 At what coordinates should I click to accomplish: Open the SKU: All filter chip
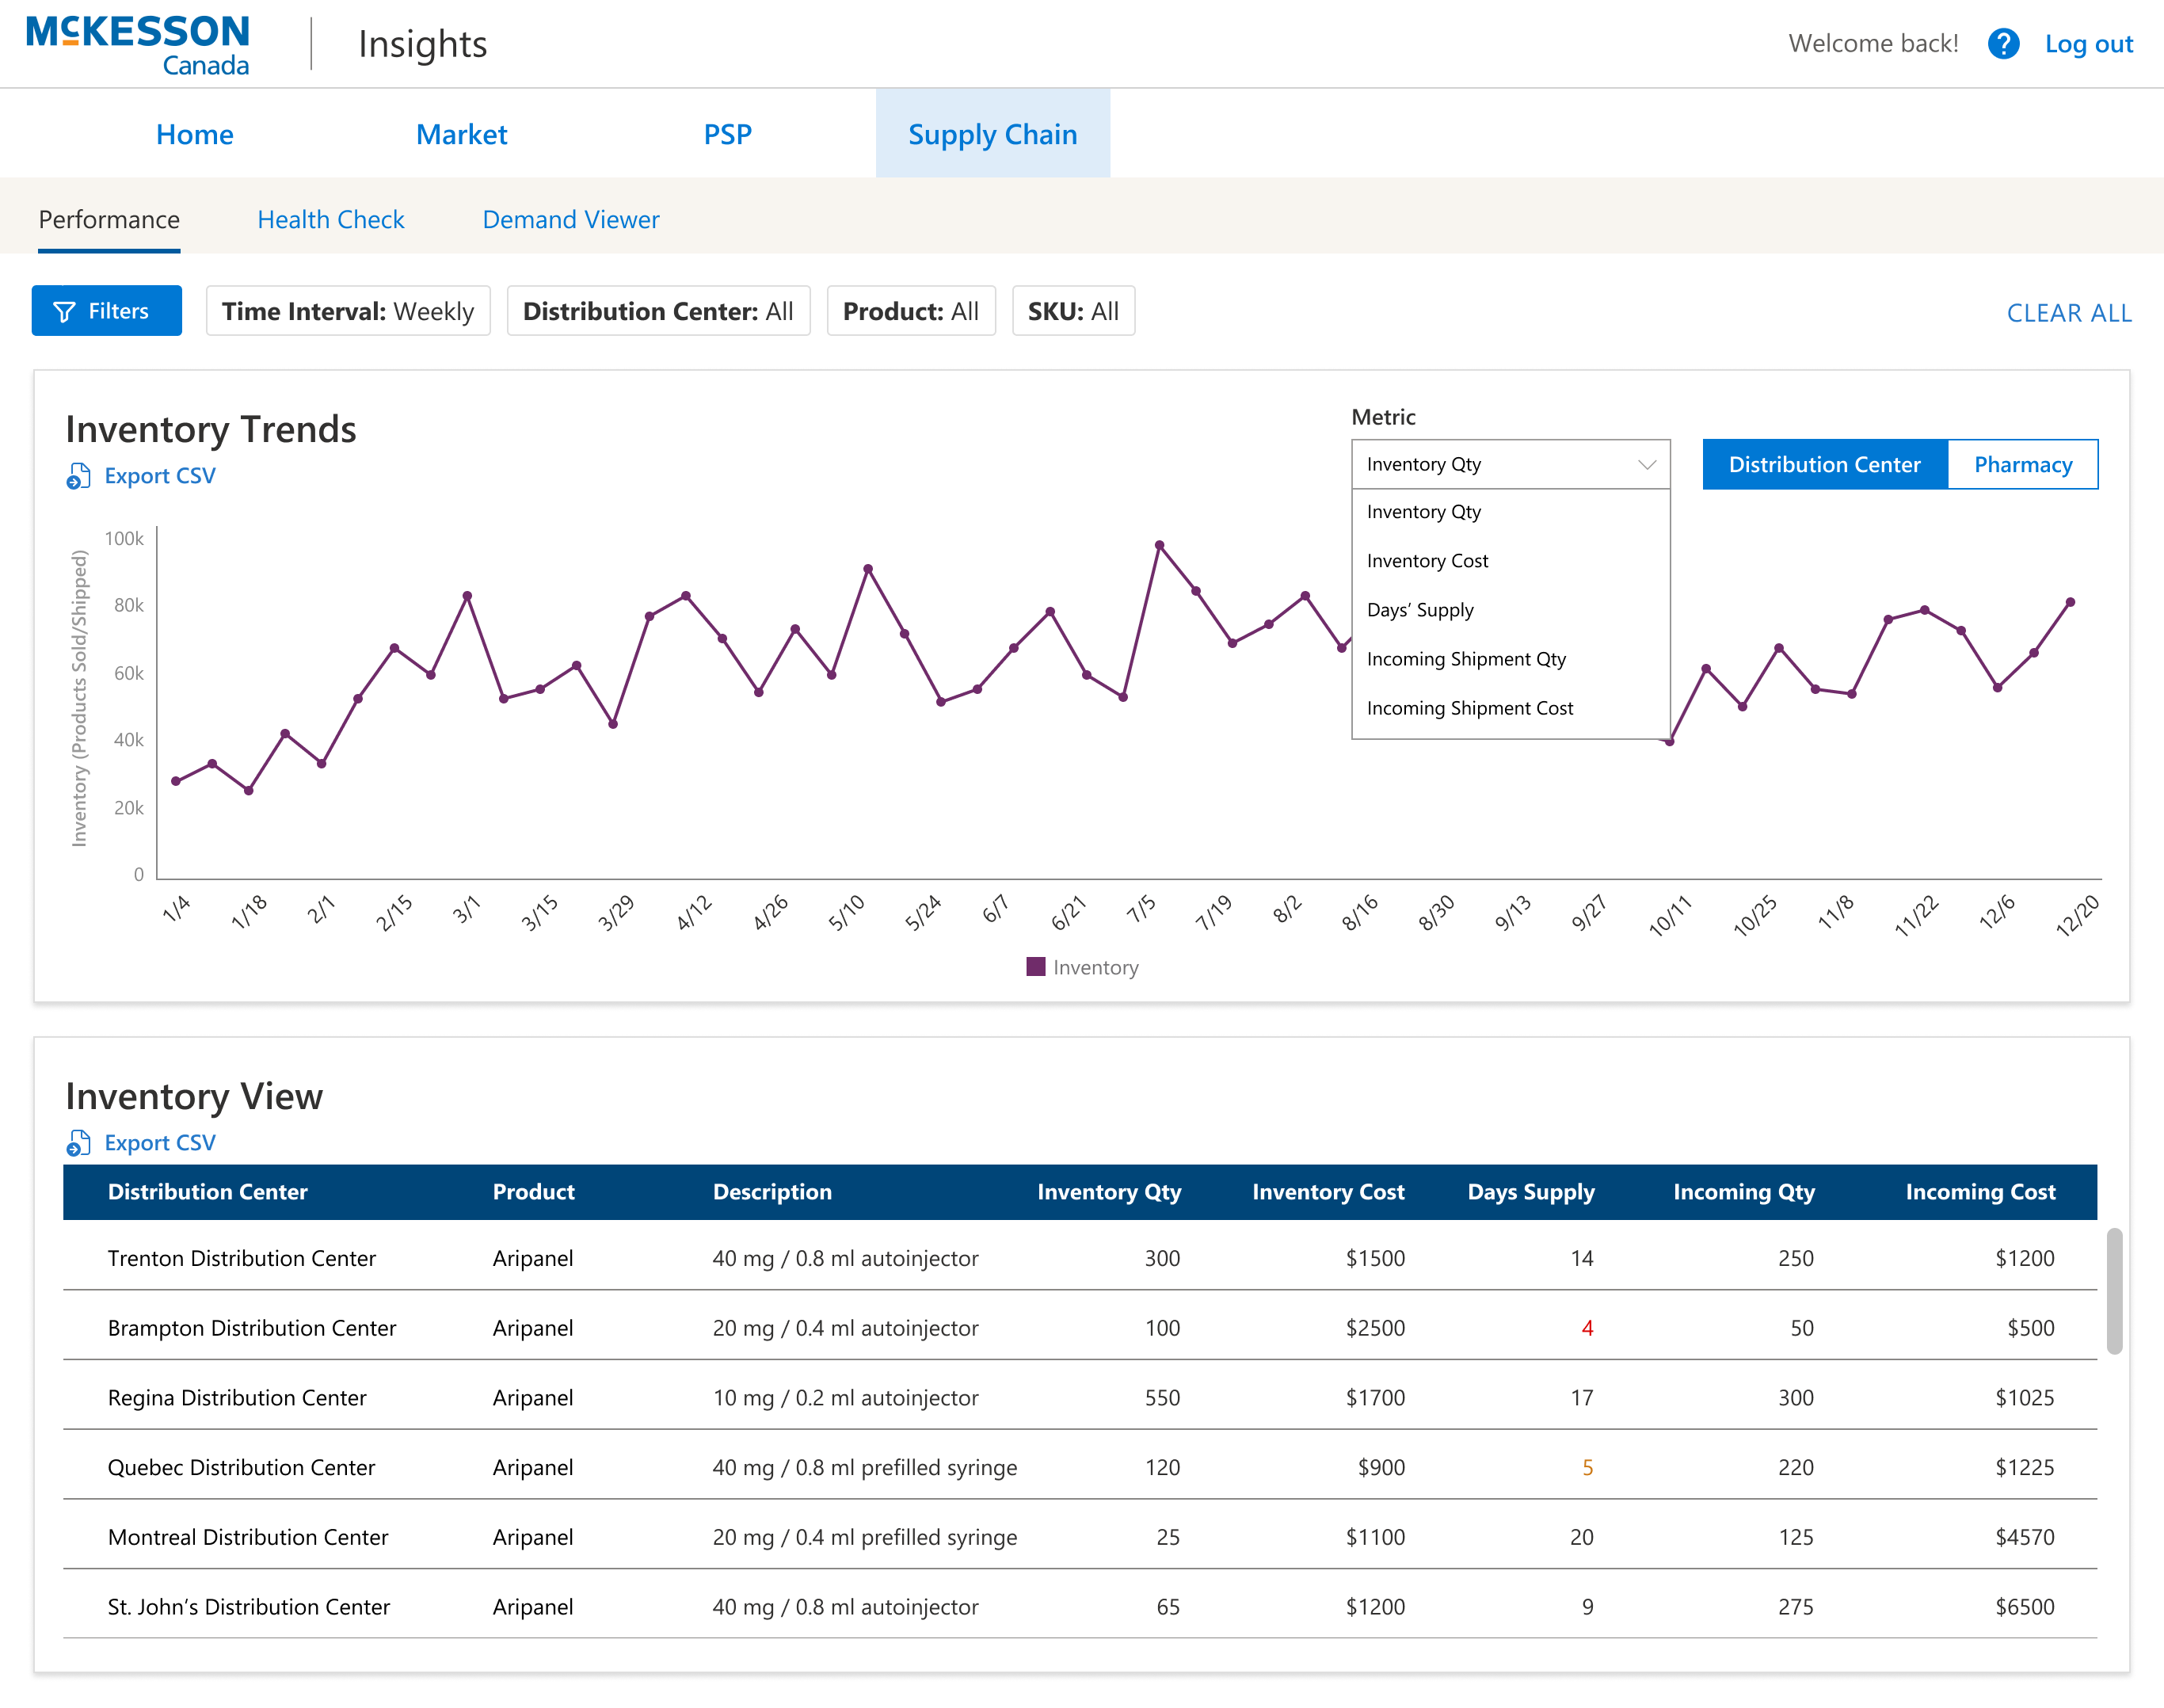click(x=1073, y=311)
